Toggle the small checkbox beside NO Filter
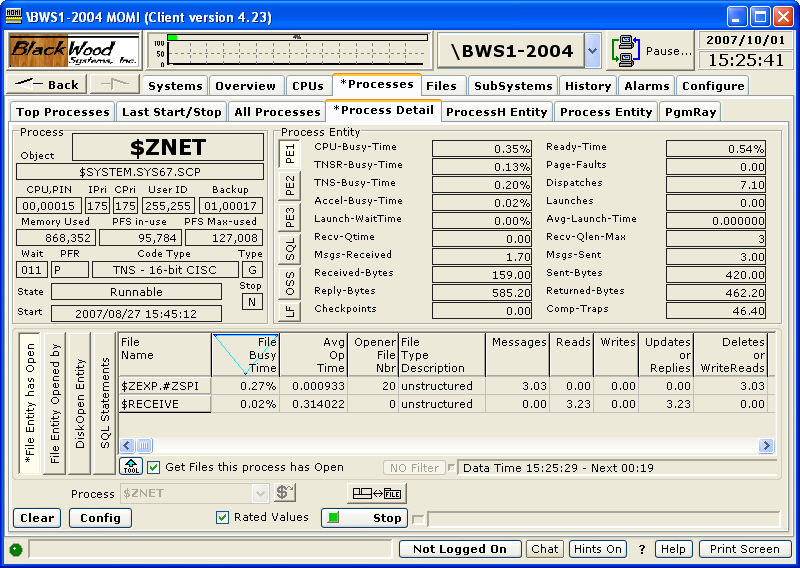Screen dimensions: 800x568 [x=451, y=467]
